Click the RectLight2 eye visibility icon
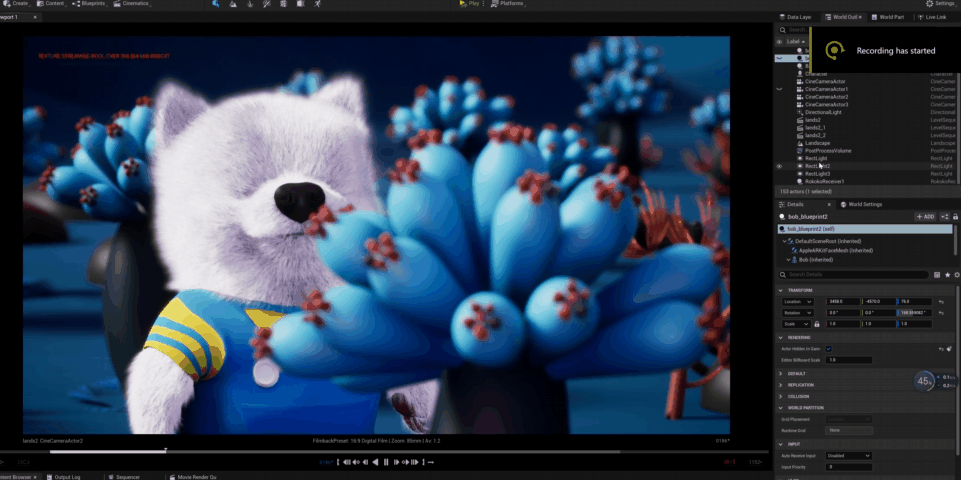Image resolution: width=961 pixels, height=480 pixels. pos(780,166)
